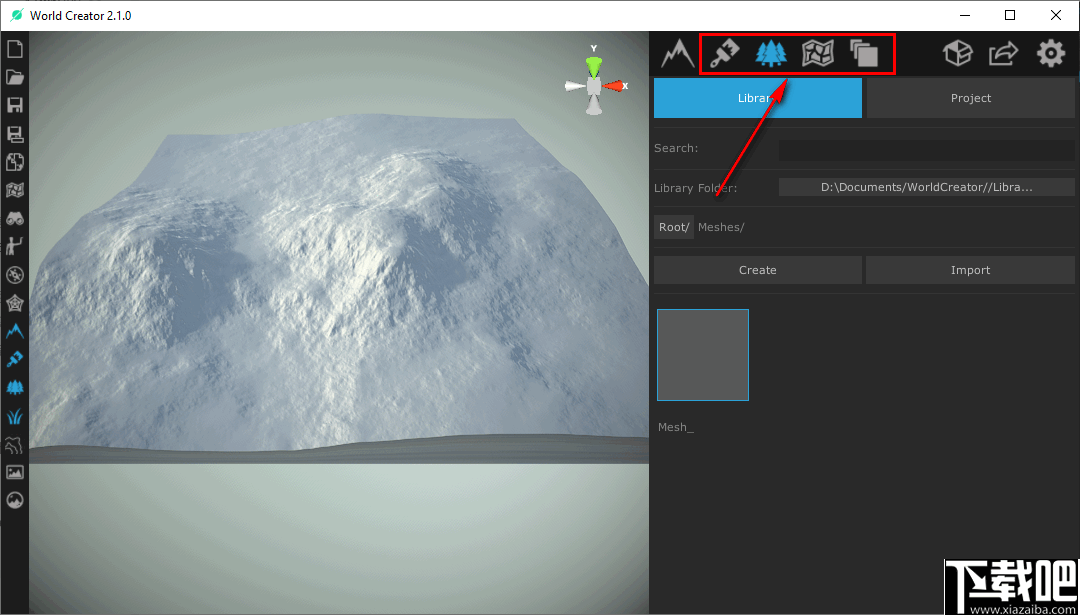Open the terrain mountain section icon
1080x615 pixels.
677,53
